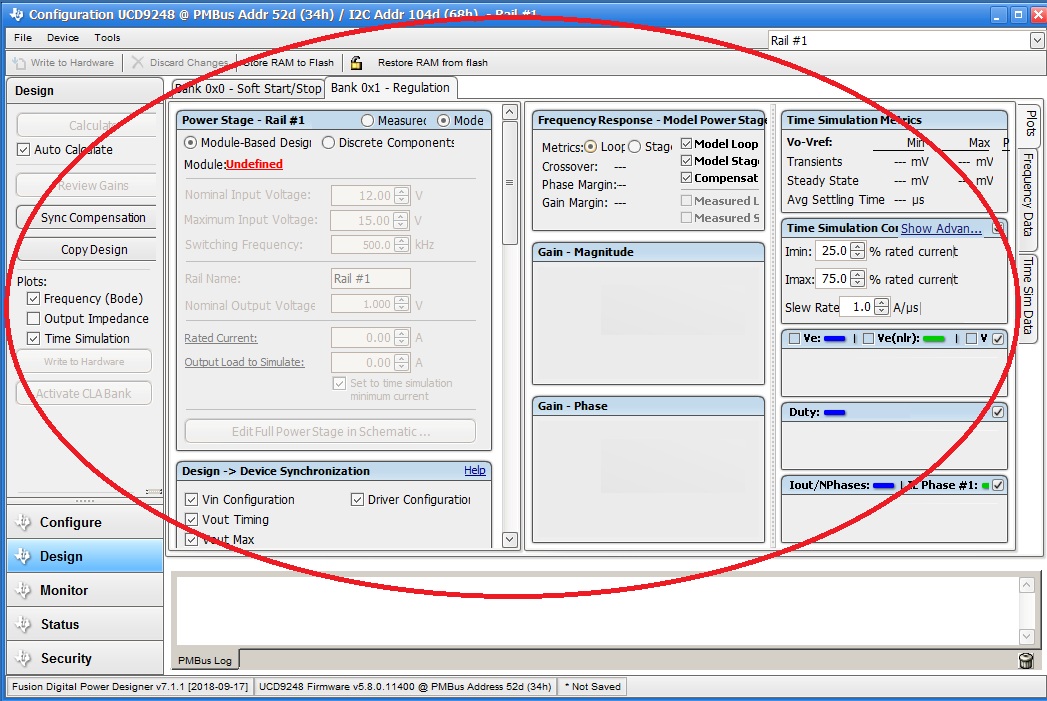Switch to Bank 0x0 - Soft Start/Stop tab
The width and height of the screenshot is (1047, 701).
(x=248, y=88)
